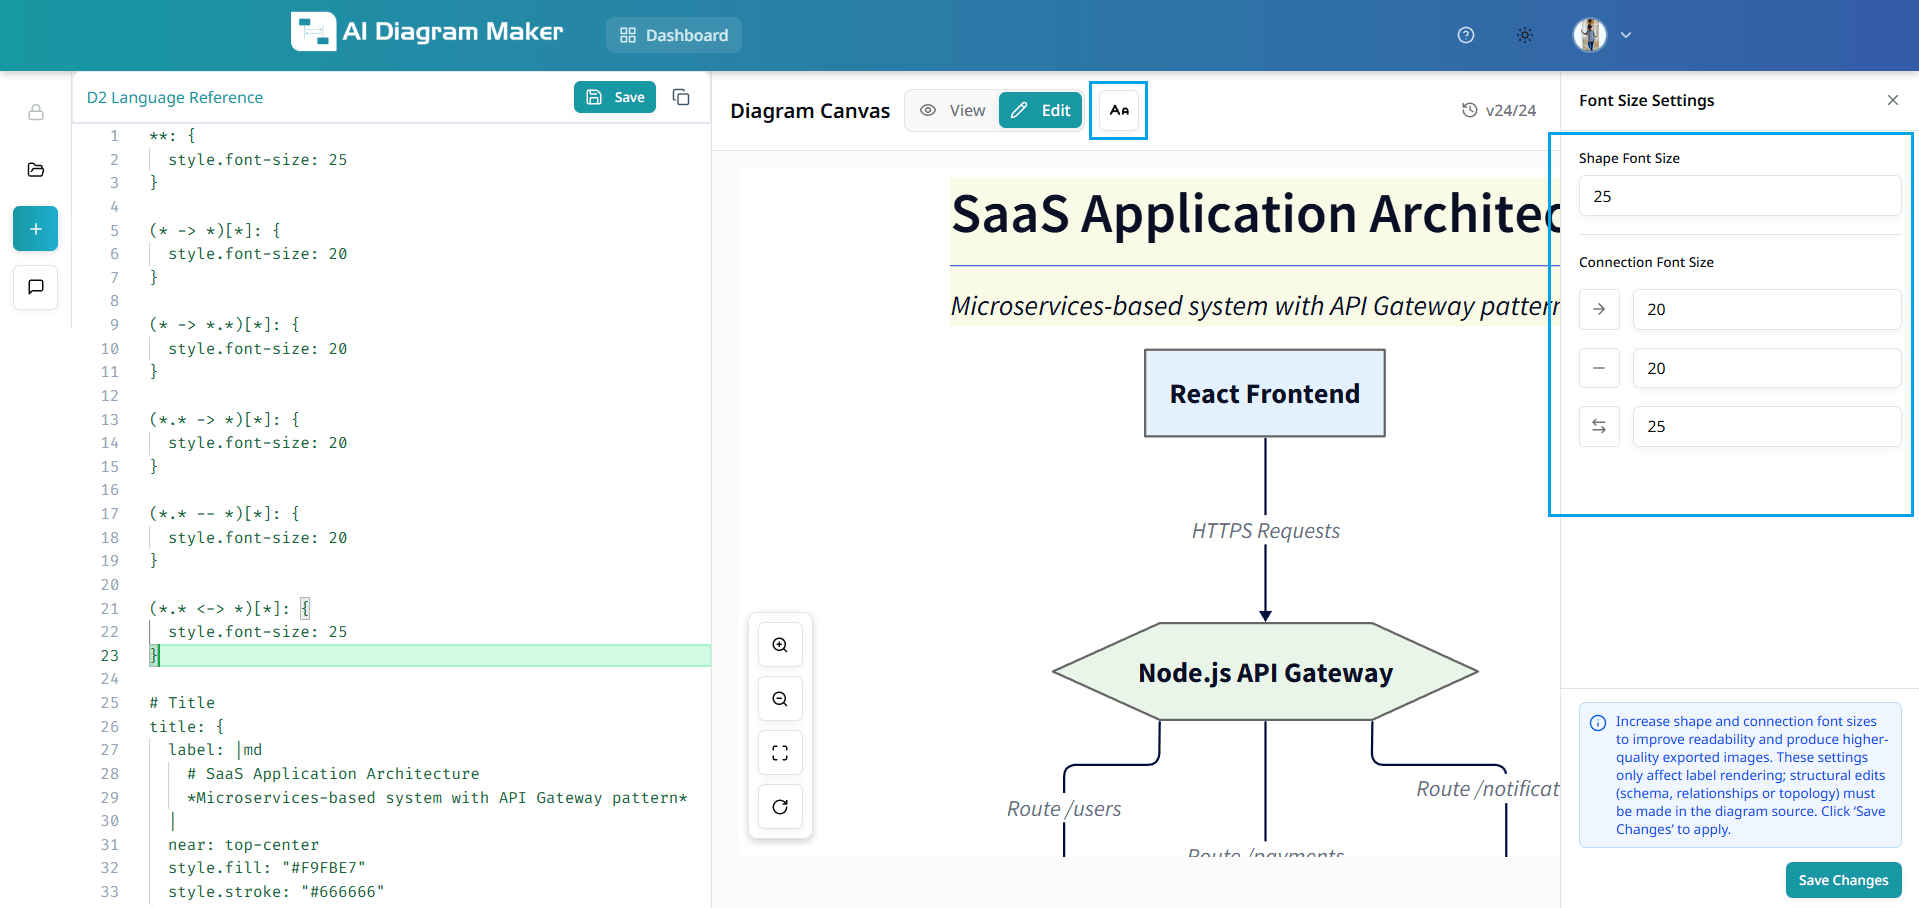Open the font size settings icon

tap(1118, 110)
